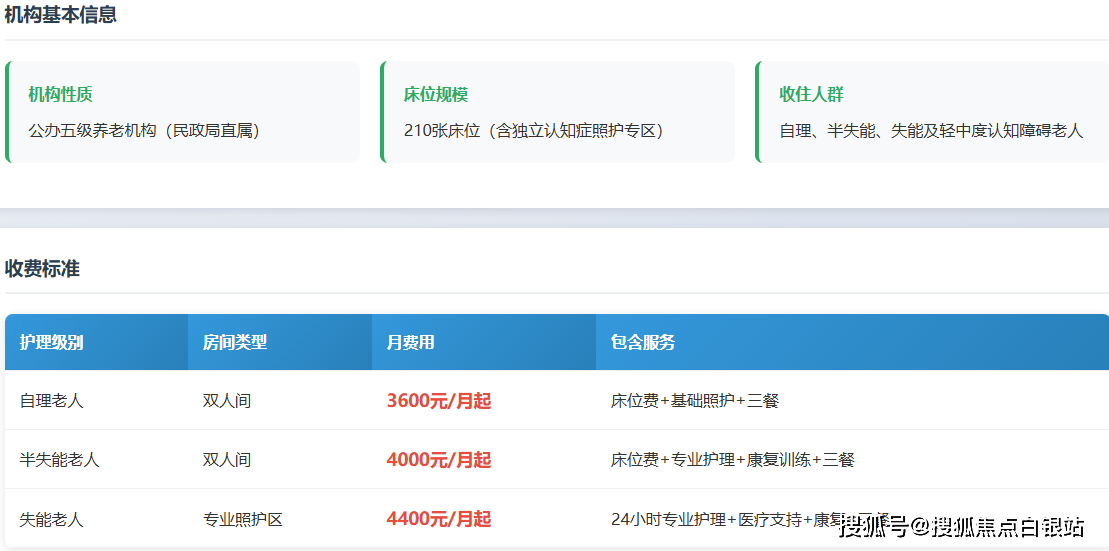Sort by the 月费用 column header

[x=411, y=342]
